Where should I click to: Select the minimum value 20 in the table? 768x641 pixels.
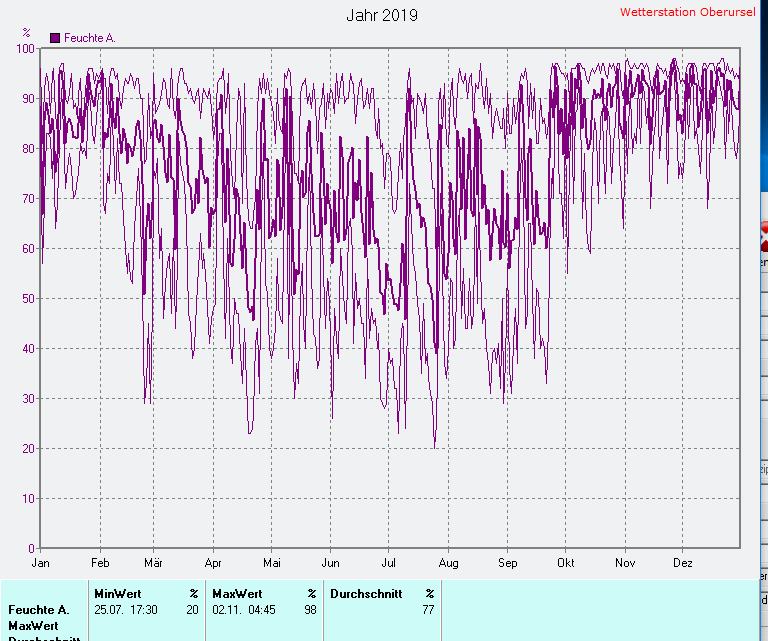pos(192,610)
